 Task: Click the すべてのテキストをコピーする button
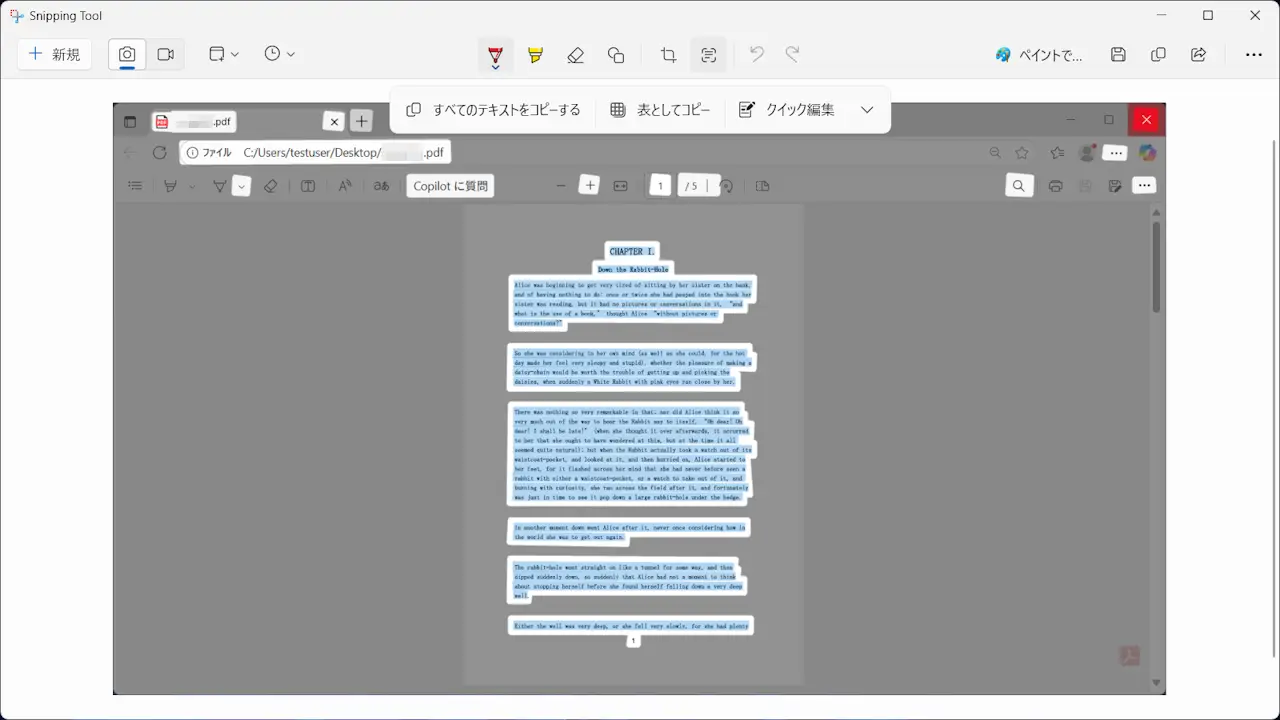click(493, 110)
